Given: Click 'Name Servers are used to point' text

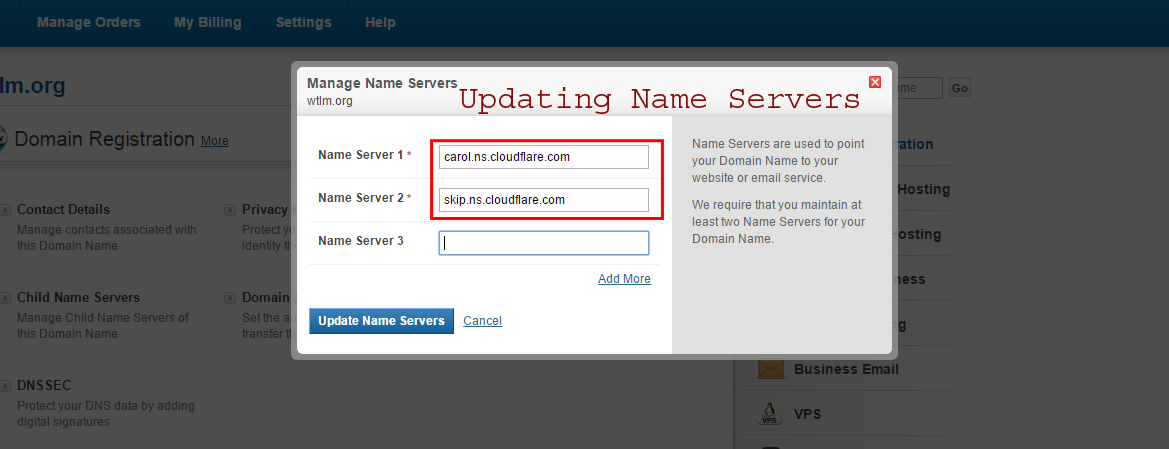Looking at the screenshot, I should 776,144.
